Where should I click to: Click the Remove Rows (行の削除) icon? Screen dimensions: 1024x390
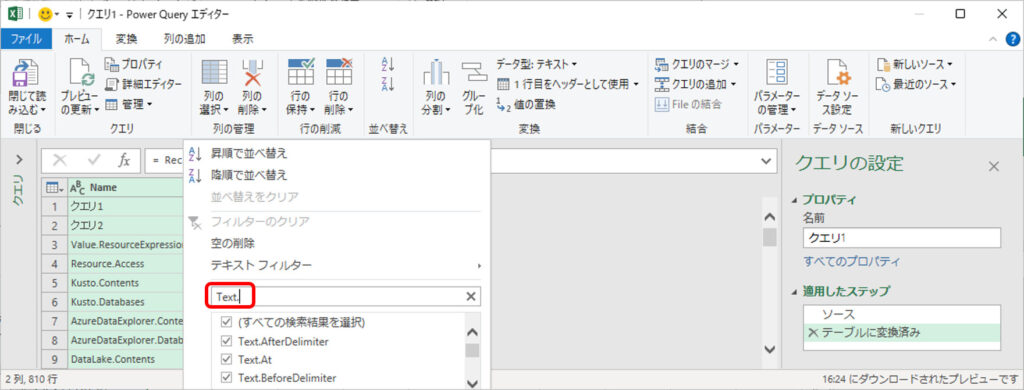(x=339, y=71)
